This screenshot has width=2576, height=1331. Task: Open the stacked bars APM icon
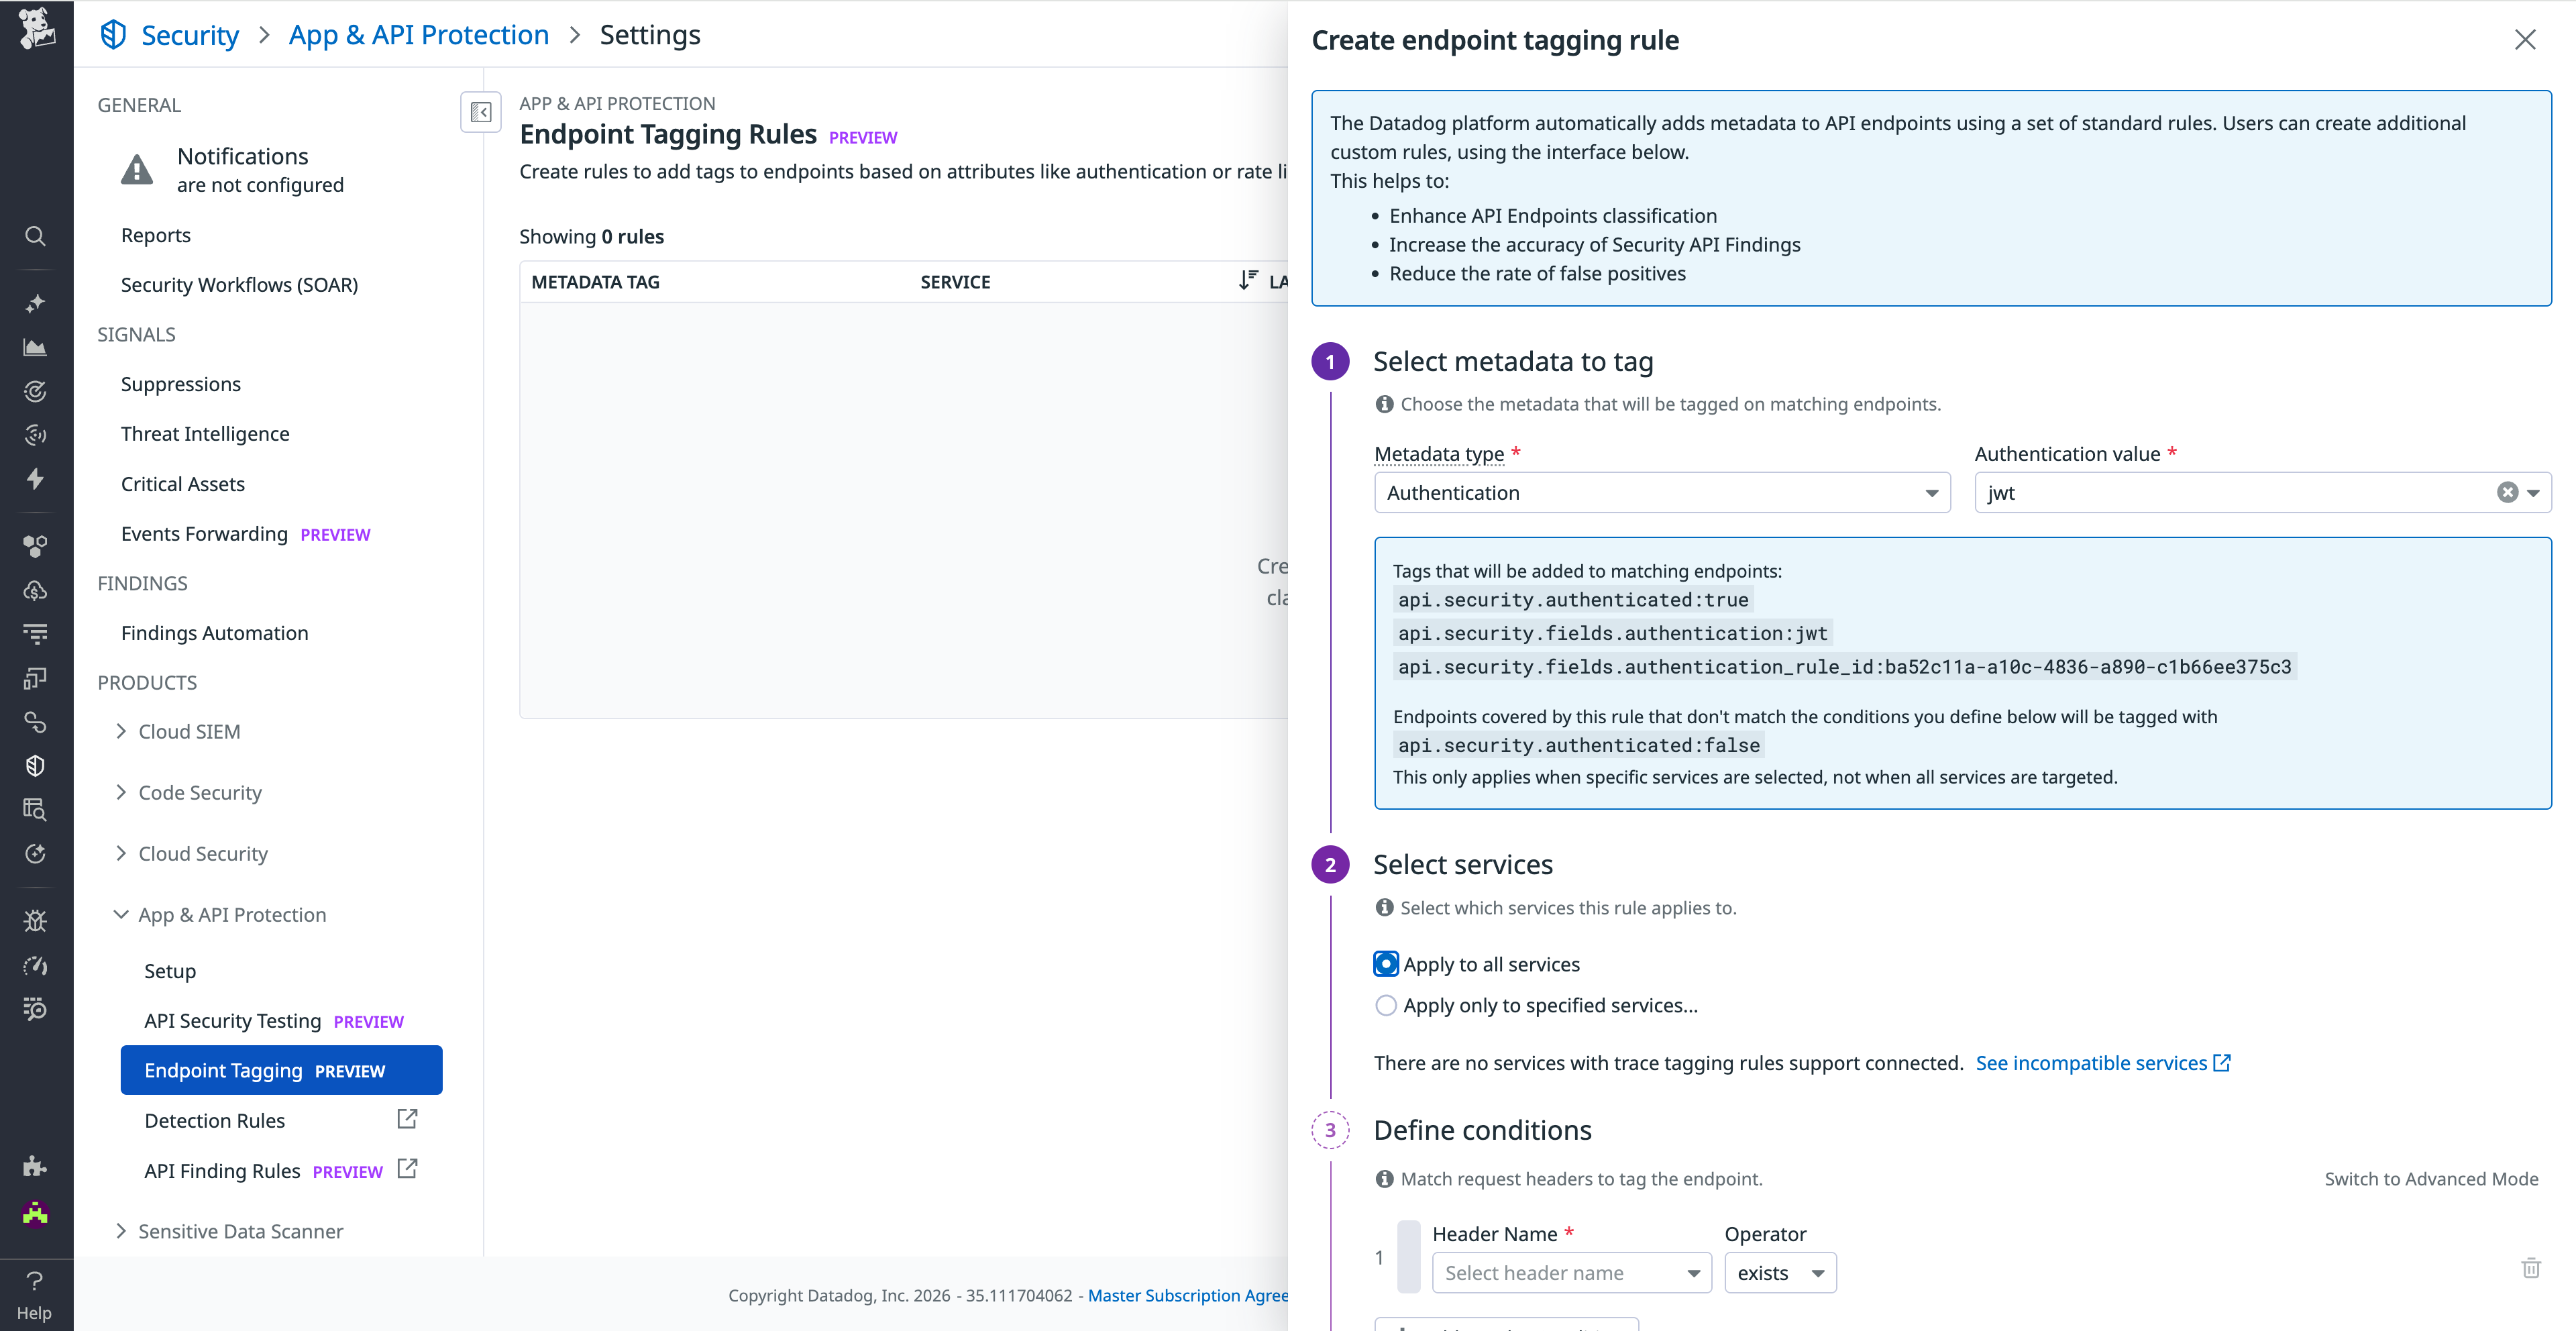click(35, 634)
